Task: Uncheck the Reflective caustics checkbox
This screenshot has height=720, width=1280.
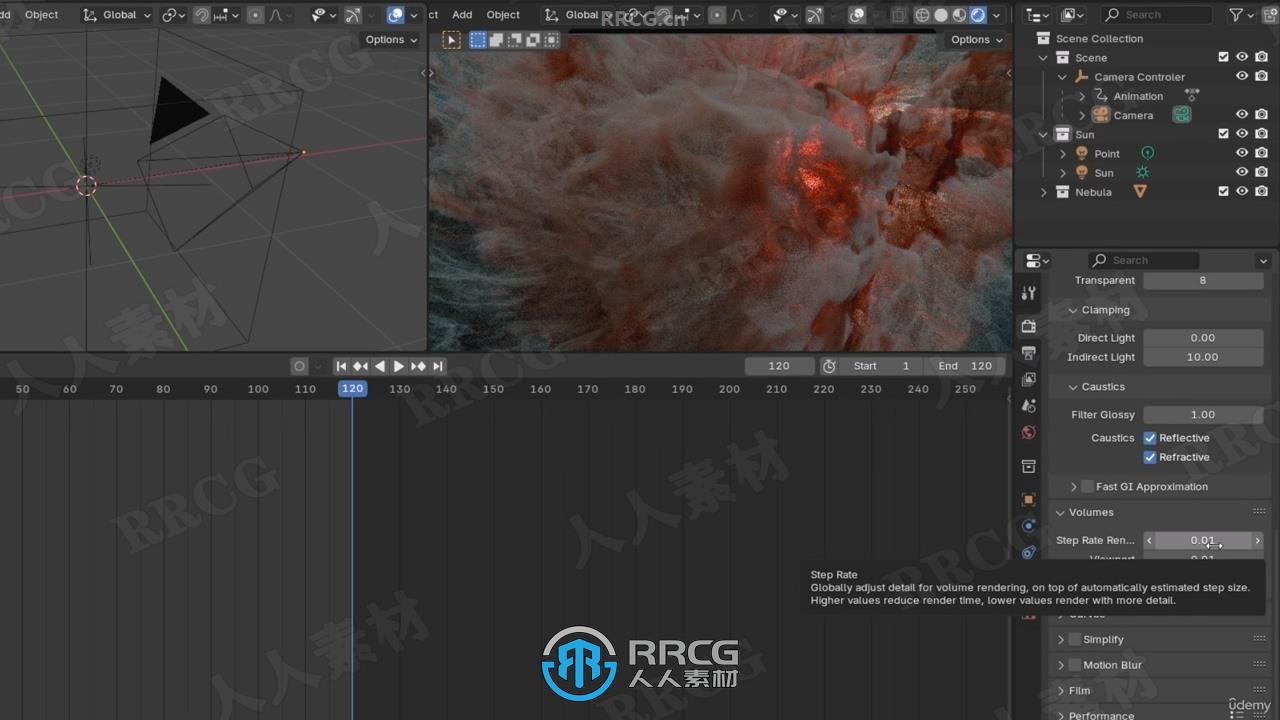Action: 1150,438
